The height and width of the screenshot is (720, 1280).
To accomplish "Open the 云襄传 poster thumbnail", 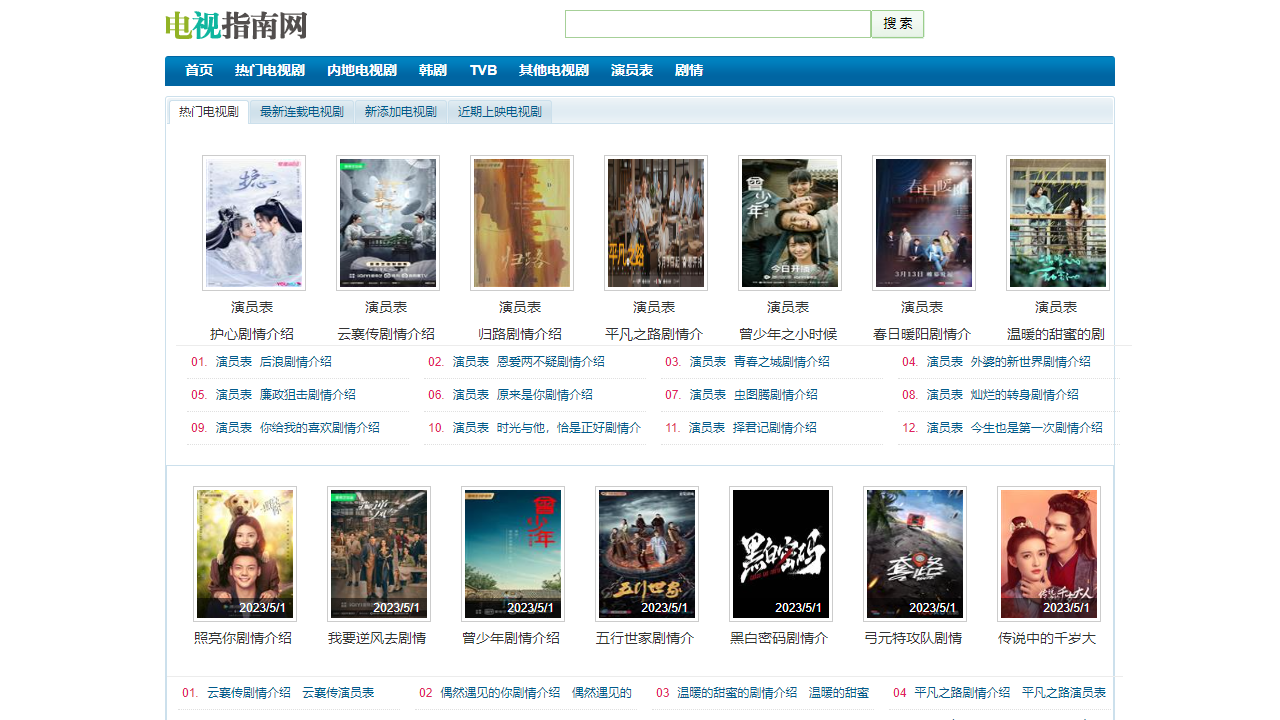I will coord(388,223).
